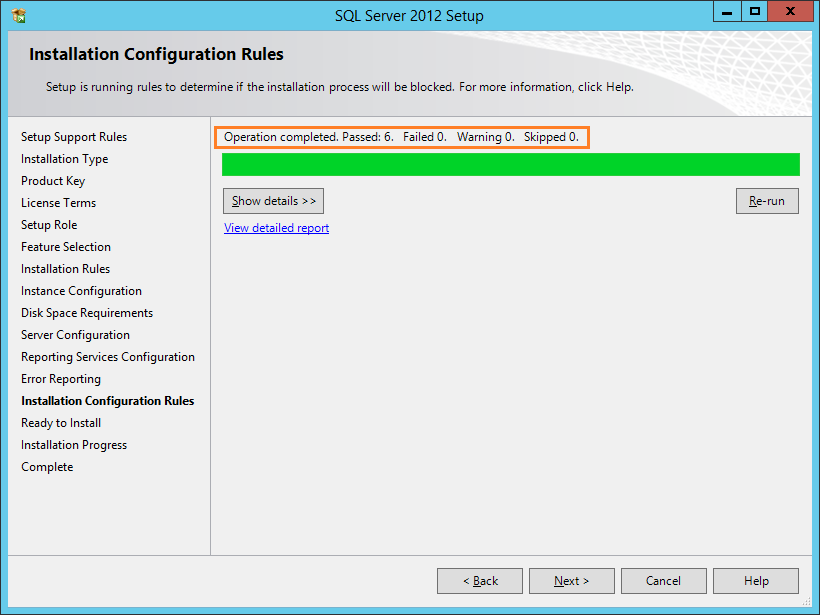
Task: Select Reporting Services Configuration
Action: pyautogui.click(x=108, y=357)
